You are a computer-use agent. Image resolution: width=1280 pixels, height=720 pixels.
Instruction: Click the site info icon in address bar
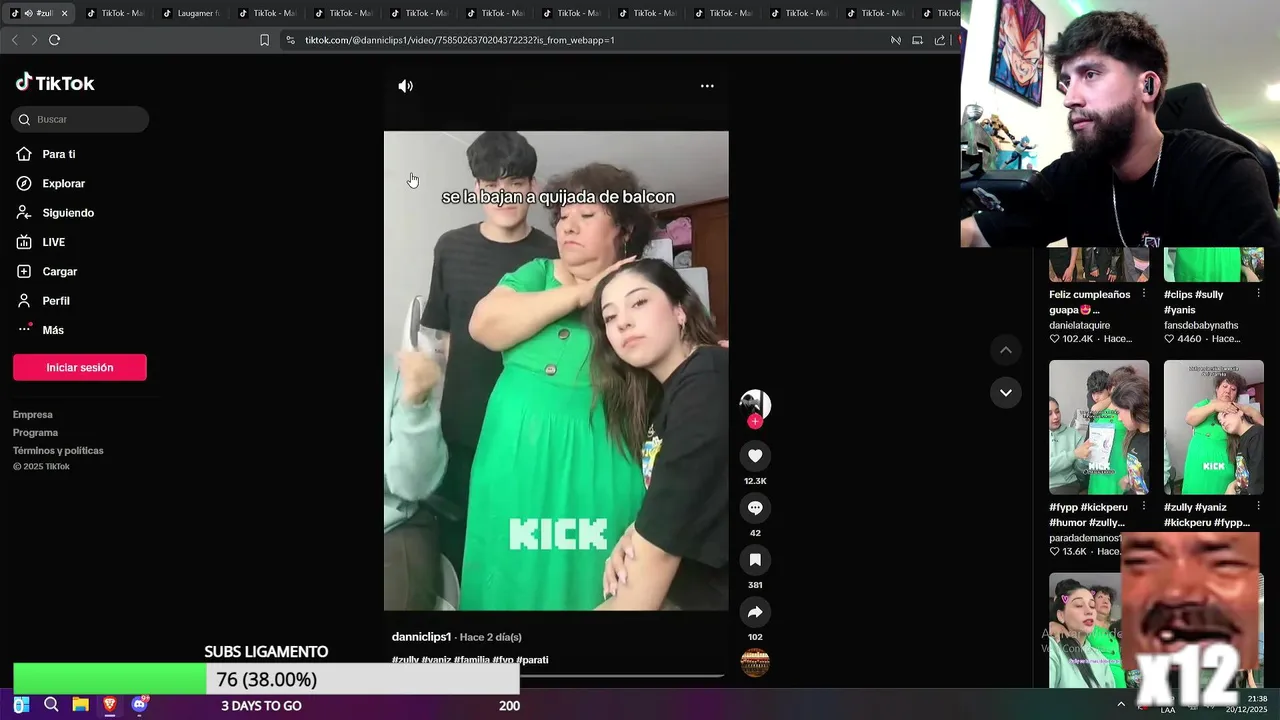290,40
